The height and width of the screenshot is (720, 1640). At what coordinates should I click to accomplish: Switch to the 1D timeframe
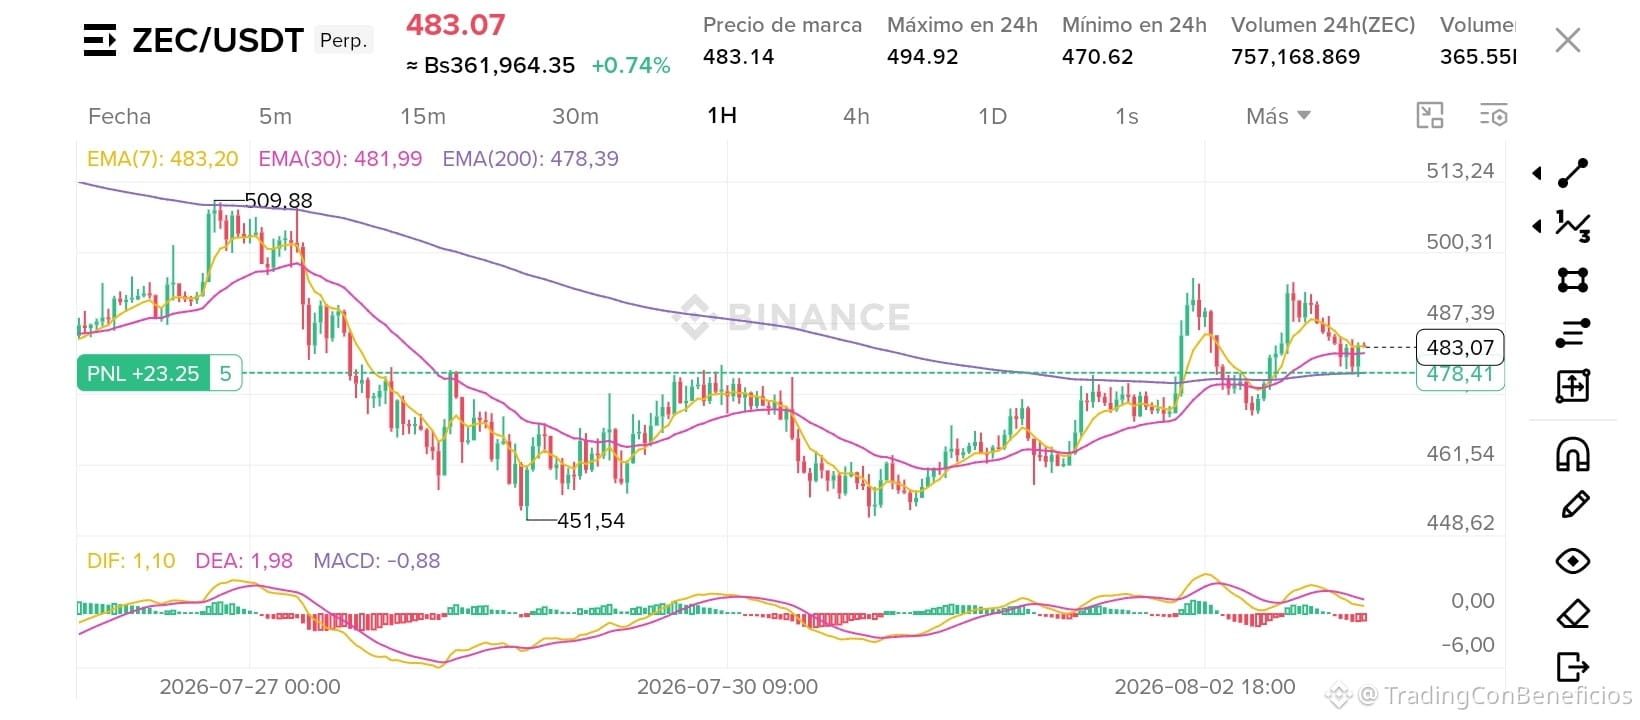992,116
